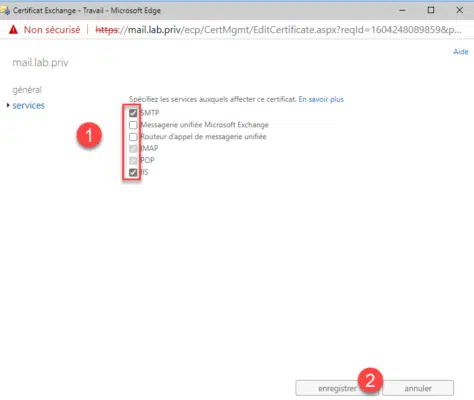Enable Messagerie unifiée Microsoft Exchange checkbox
474x400 pixels.
133,125
